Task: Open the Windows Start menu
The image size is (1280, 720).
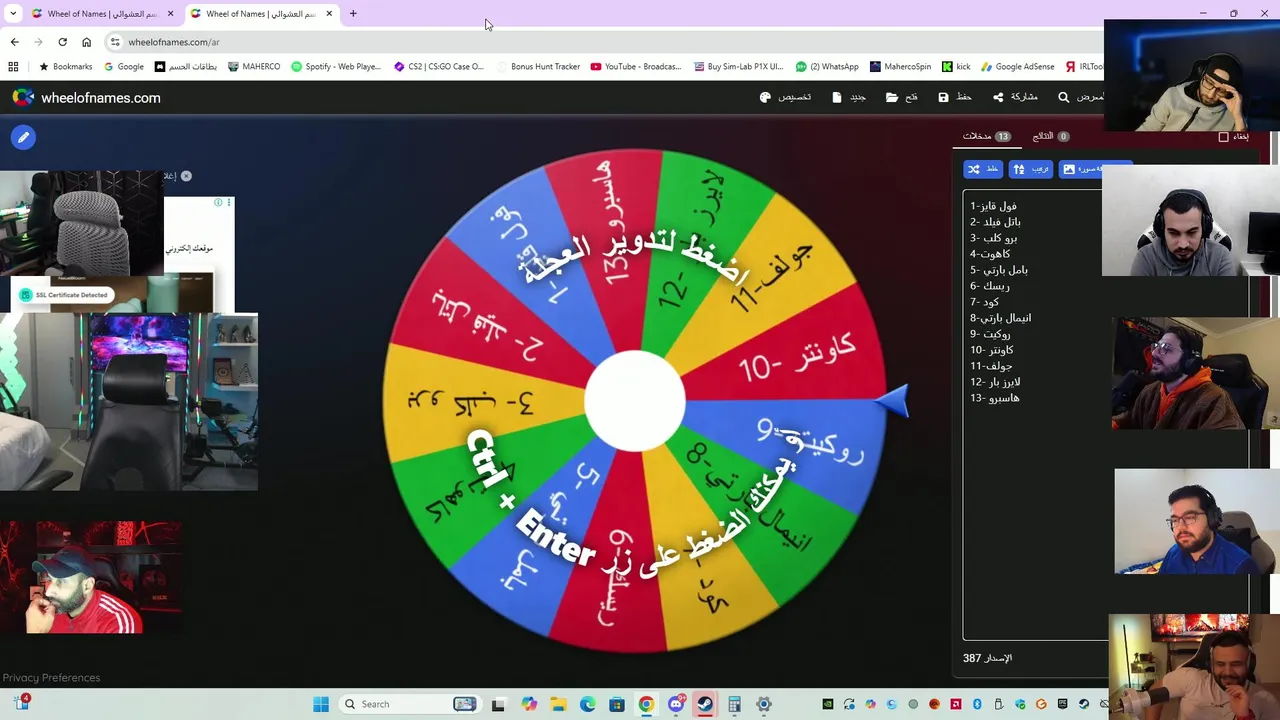Action: (321, 704)
